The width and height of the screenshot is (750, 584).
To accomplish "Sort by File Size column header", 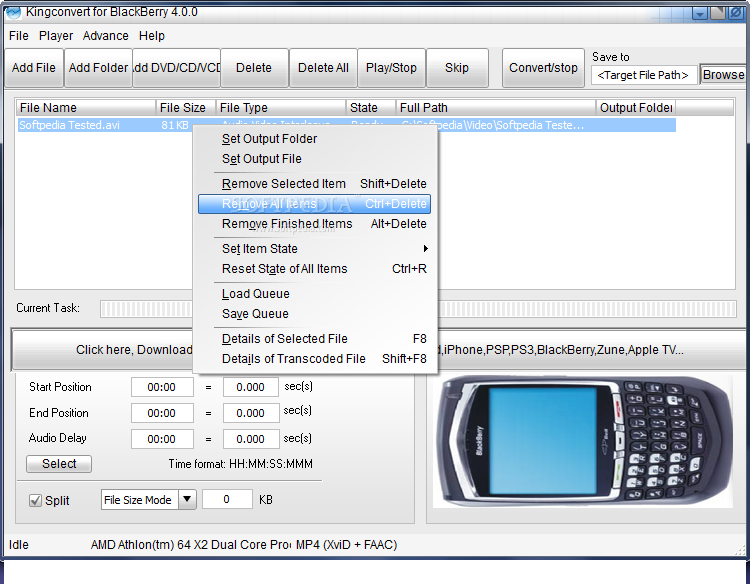I will tap(186, 108).
